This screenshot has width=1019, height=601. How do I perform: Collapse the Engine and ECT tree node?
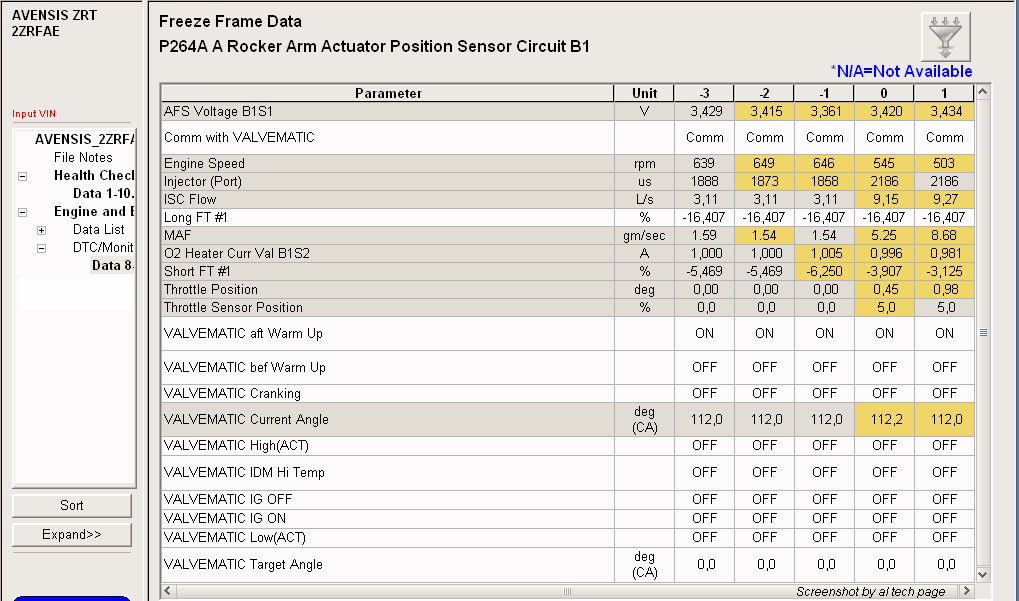click(22, 212)
